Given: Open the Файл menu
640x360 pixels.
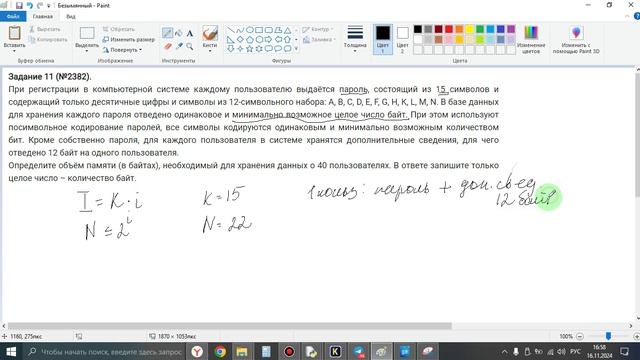Looking at the screenshot, I should pos(13,16).
